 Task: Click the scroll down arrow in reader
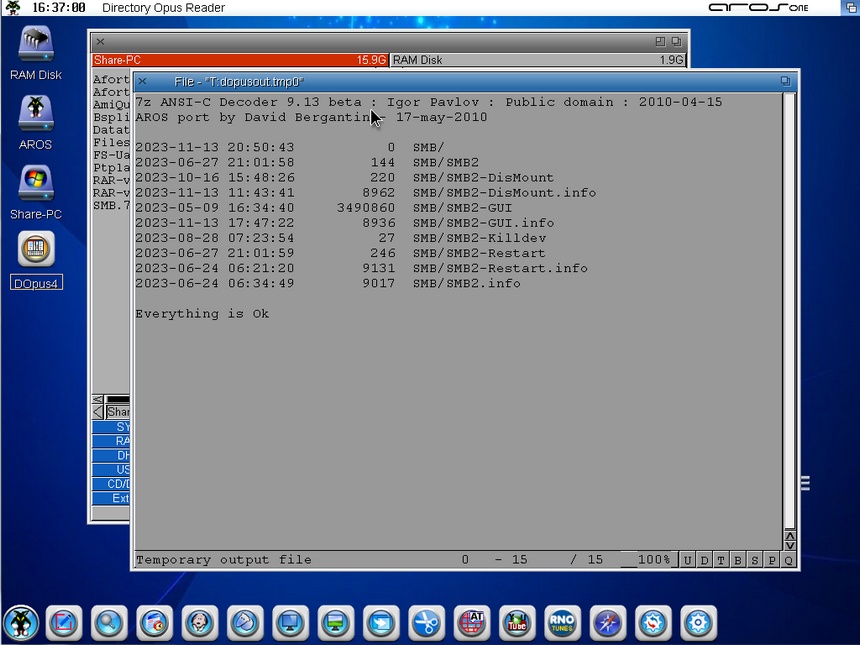pyautogui.click(x=790, y=545)
